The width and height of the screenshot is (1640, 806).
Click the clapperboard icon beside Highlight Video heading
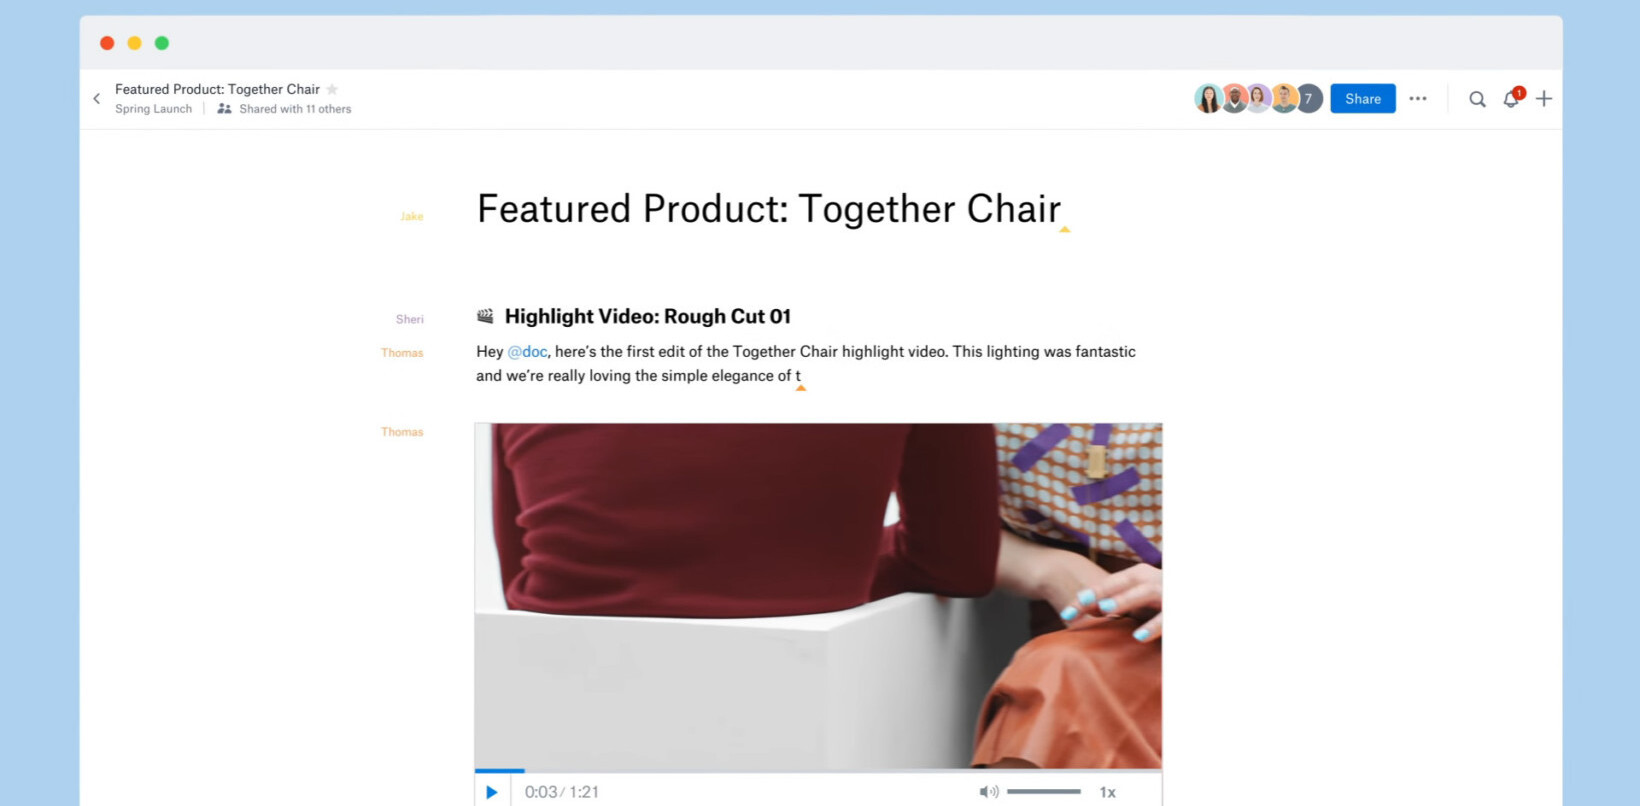coord(485,316)
